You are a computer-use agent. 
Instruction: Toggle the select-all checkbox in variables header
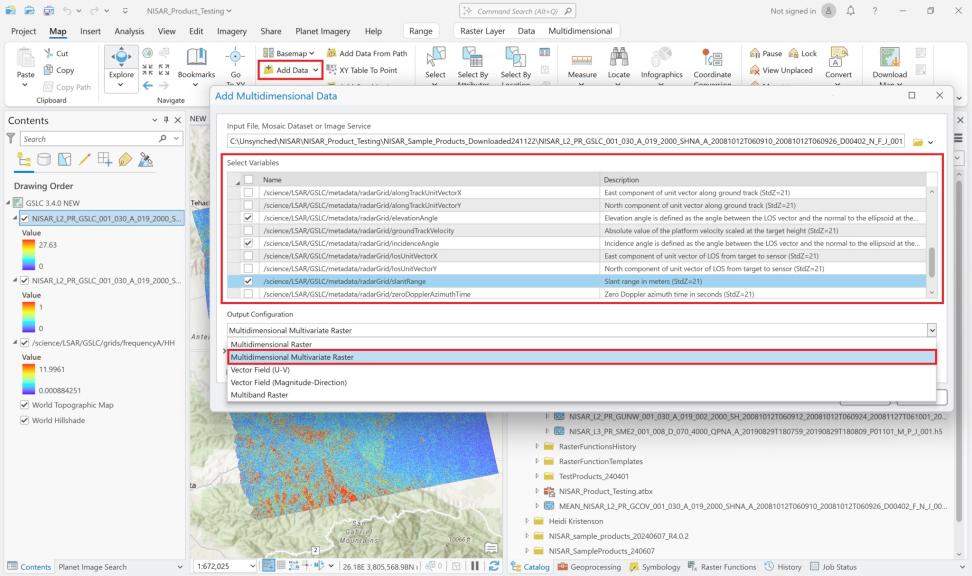(x=248, y=179)
